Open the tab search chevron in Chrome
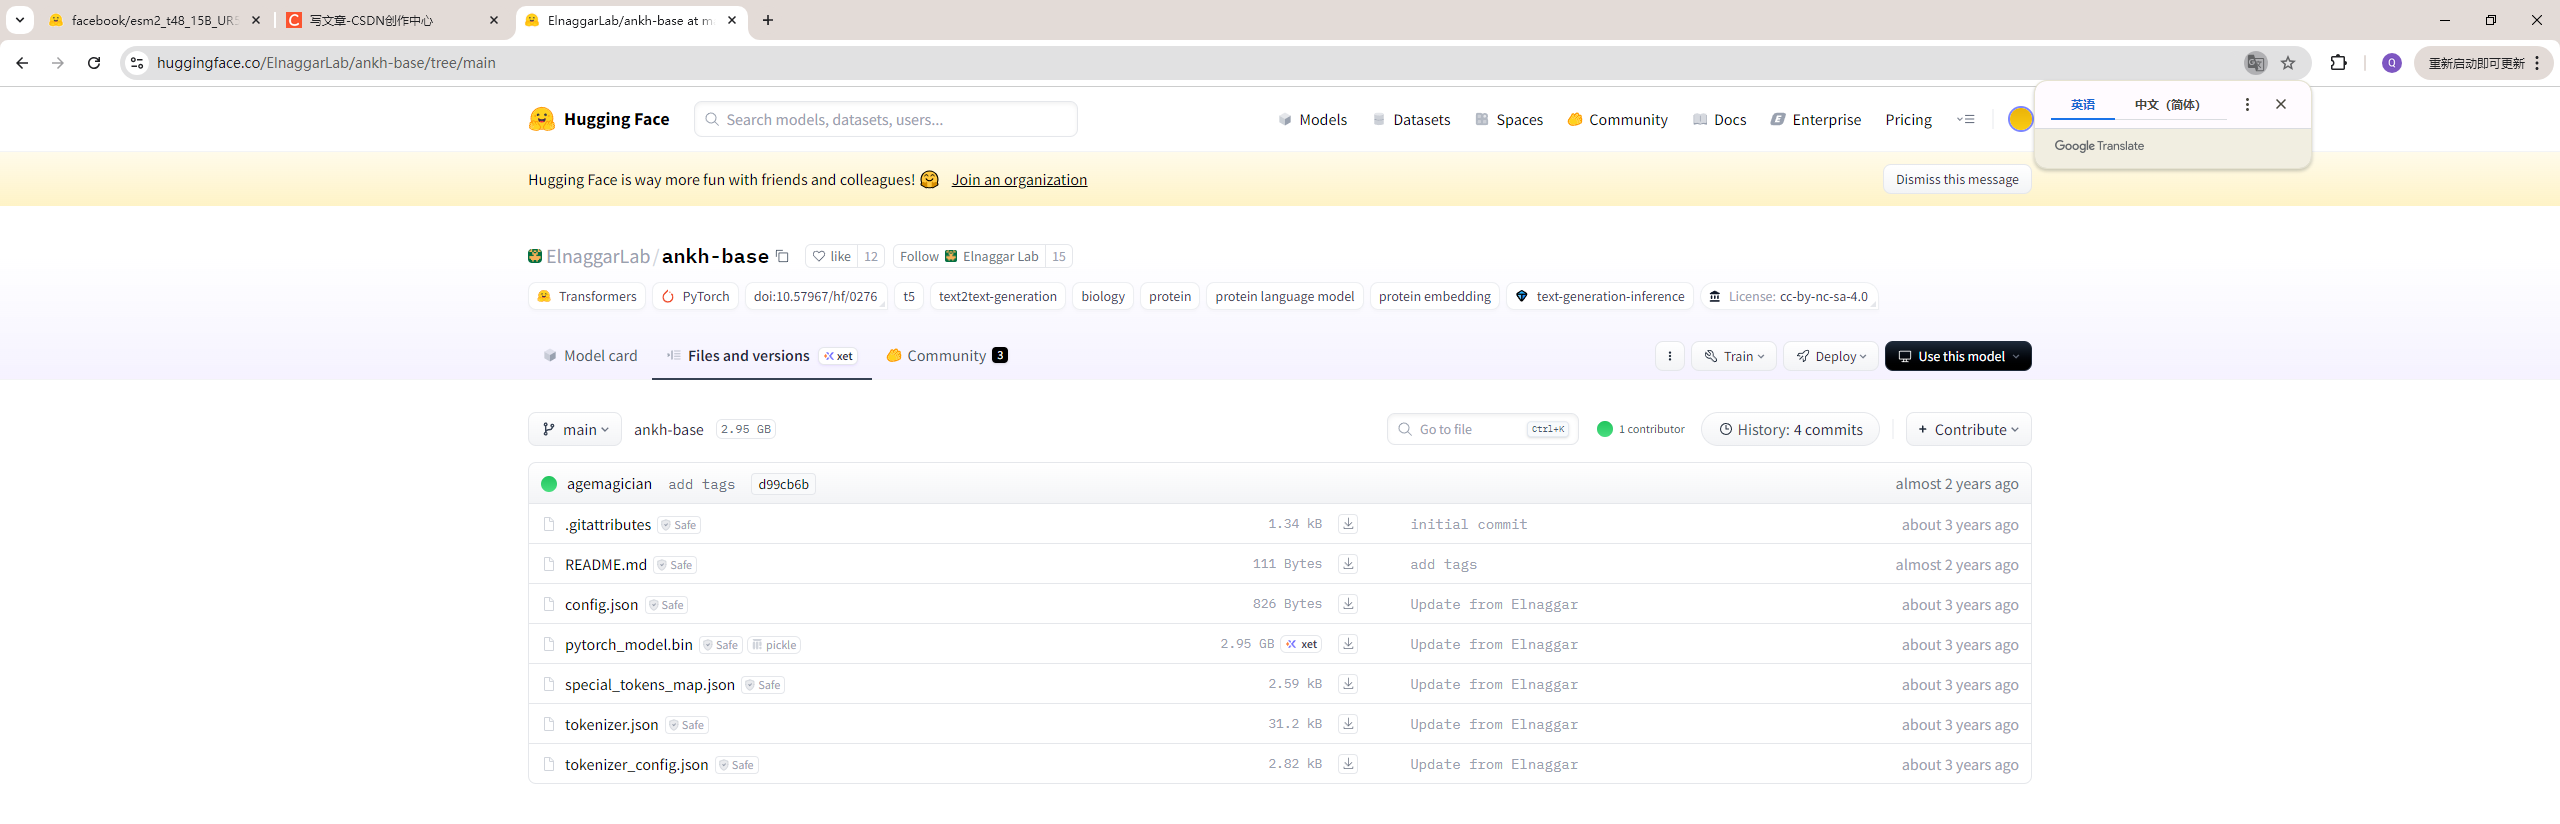The height and width of the screenshot is (824, 2560). click(x=19, y=20)
